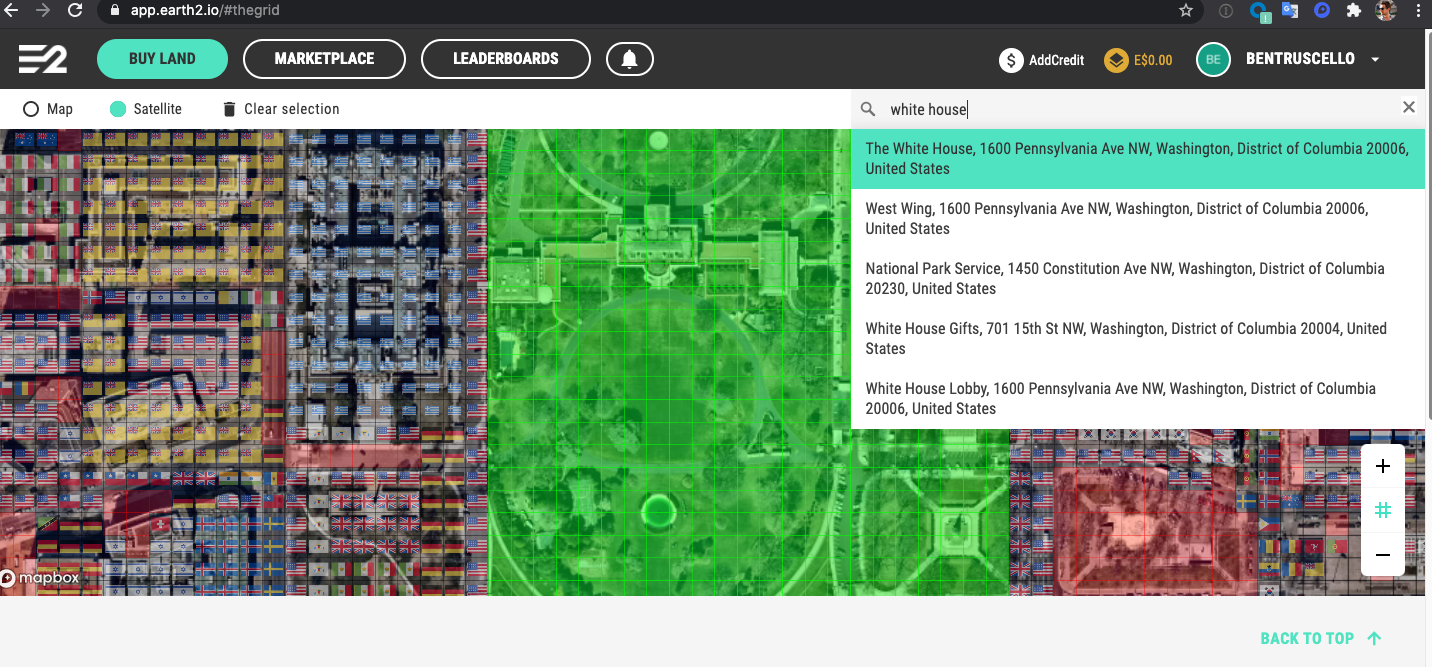Zoom out on the map
The image size is (1432, 667).
tap(1383, 554)
